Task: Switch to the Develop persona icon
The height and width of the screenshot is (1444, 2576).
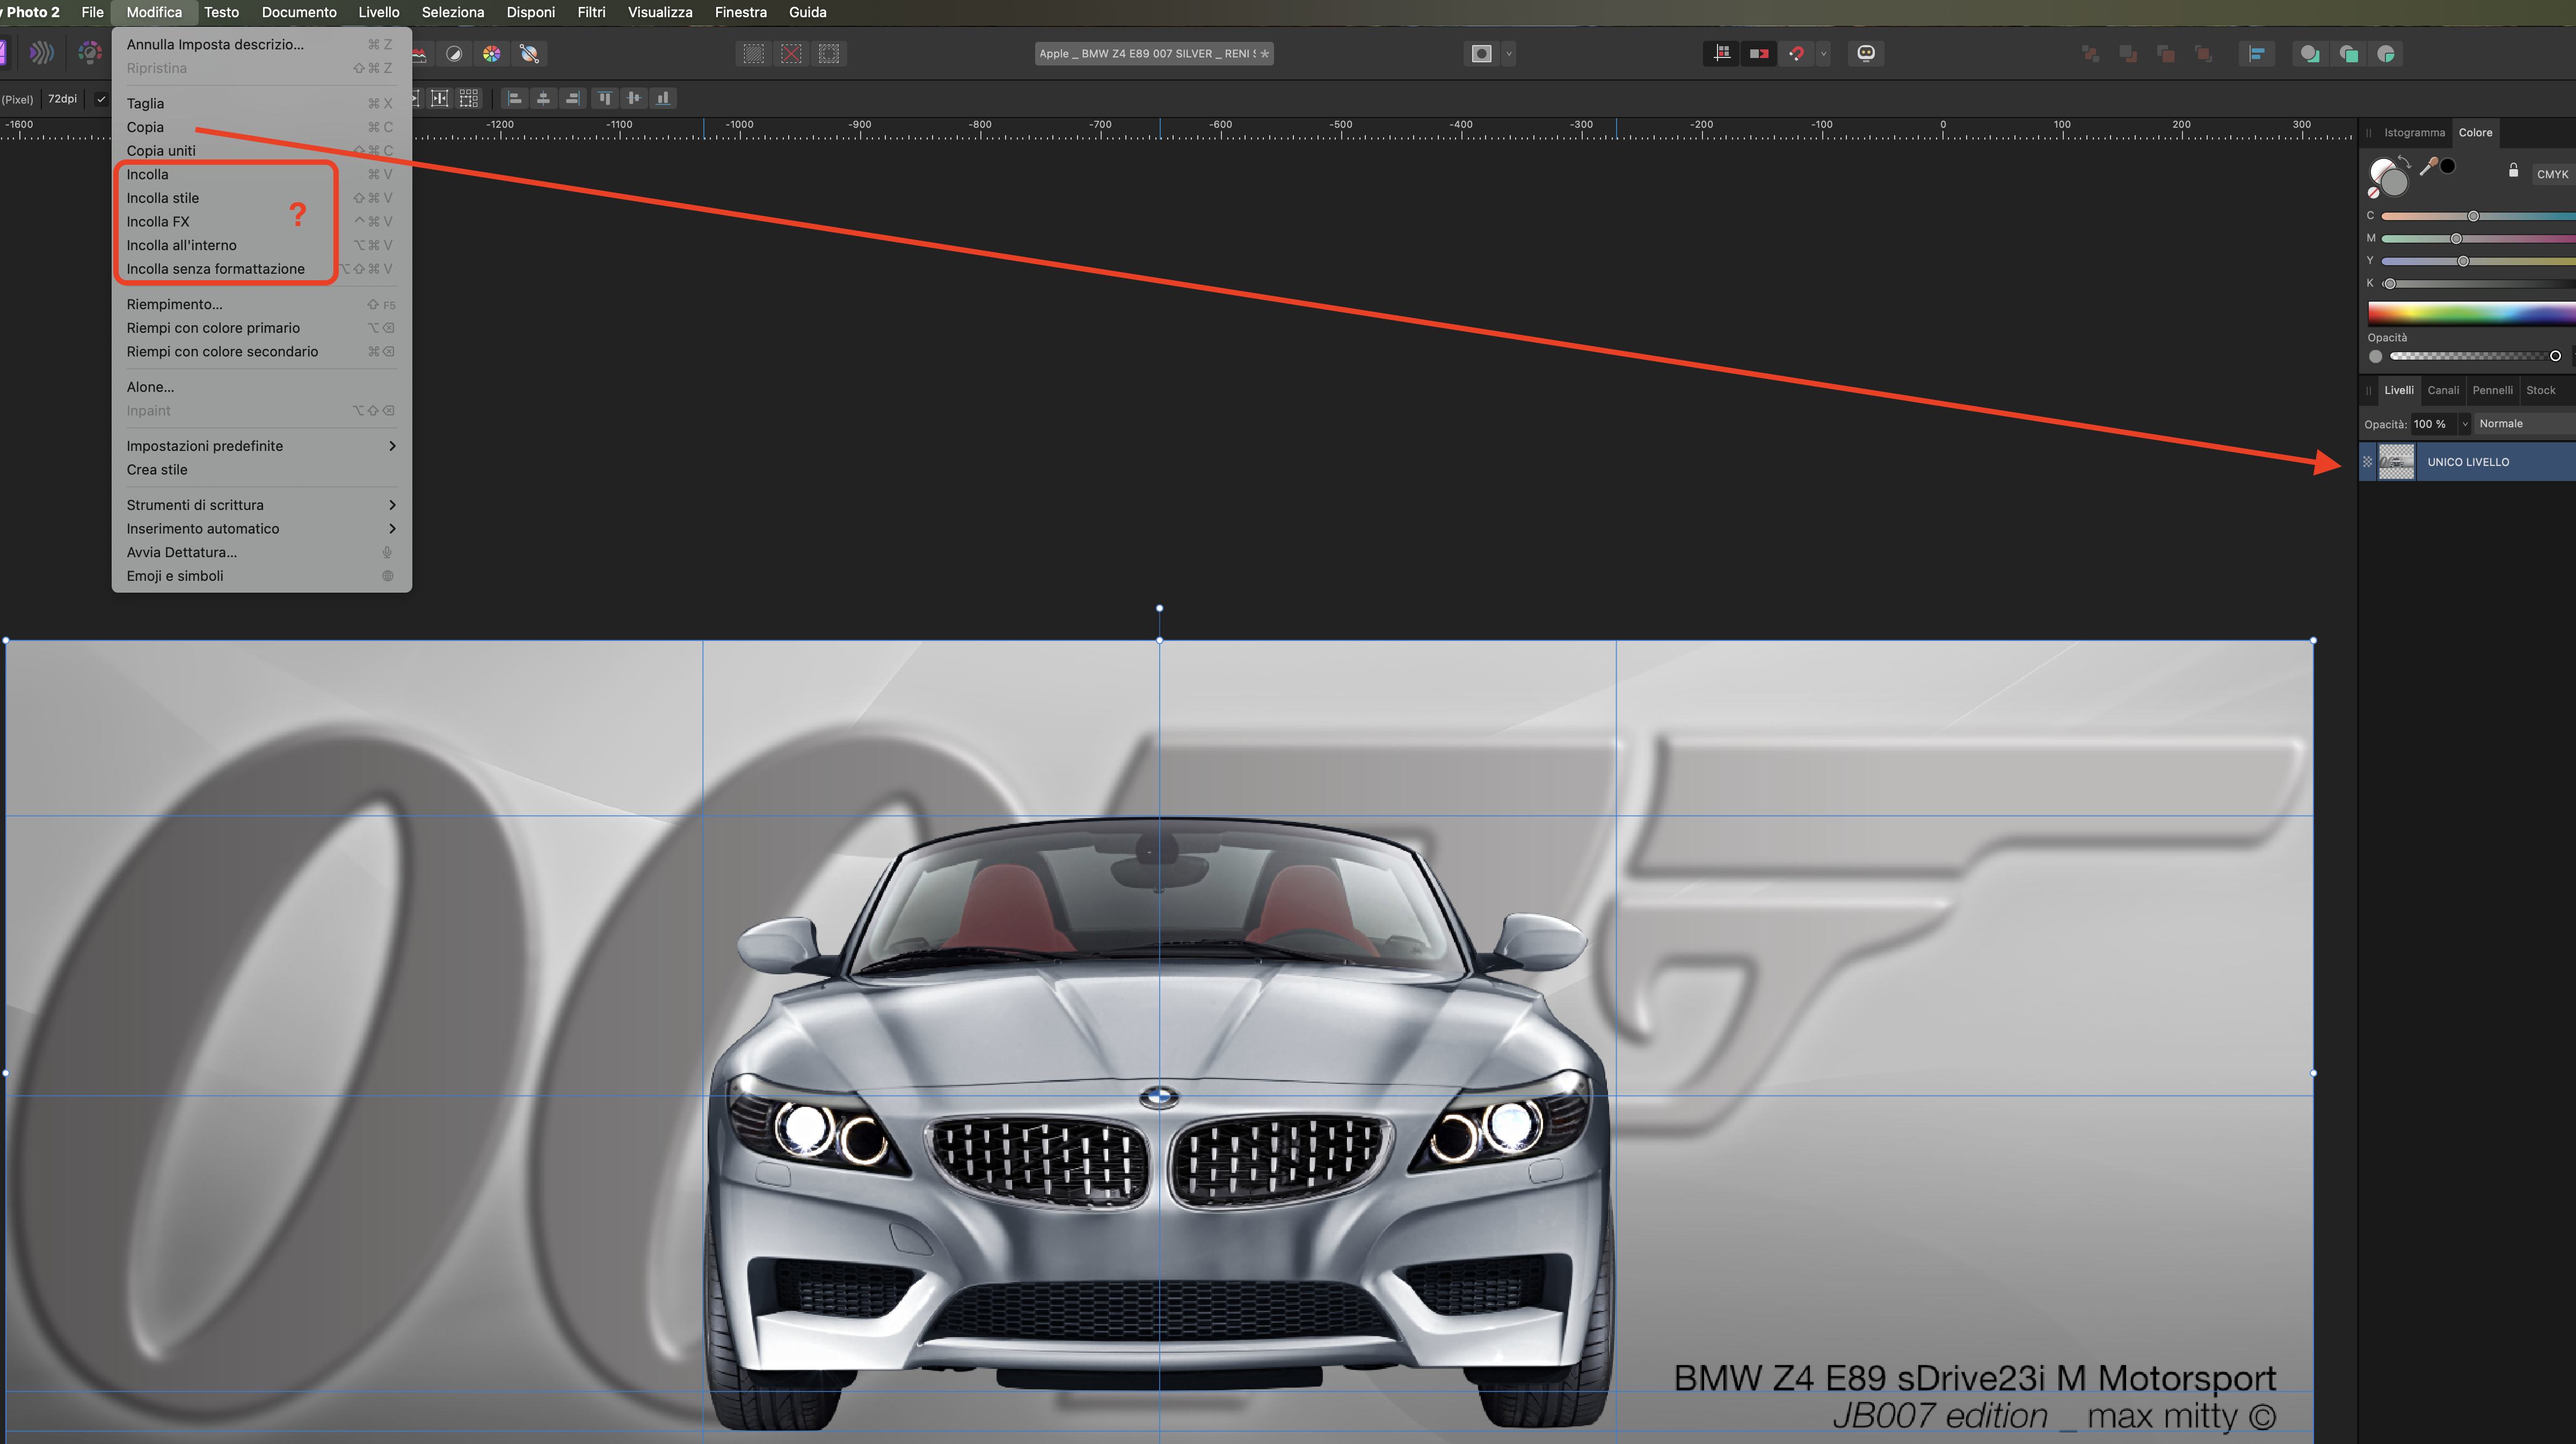Action: [90, 53]
